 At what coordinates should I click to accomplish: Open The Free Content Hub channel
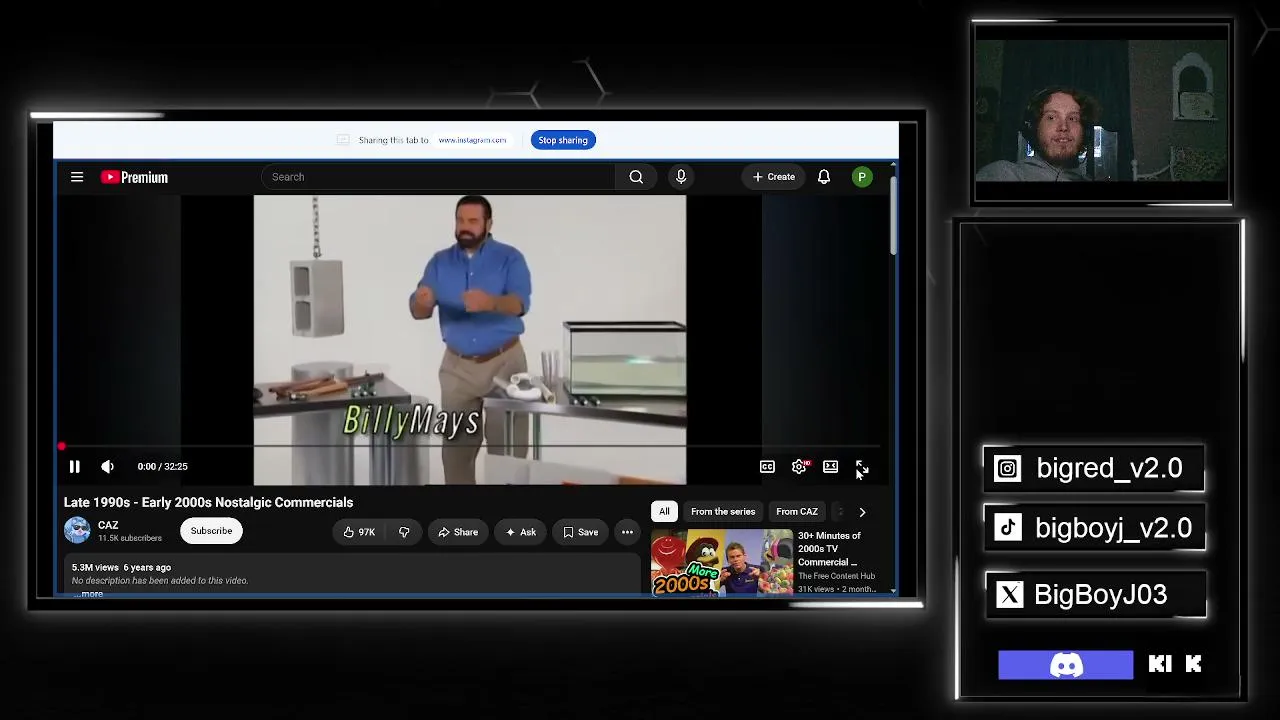tap(837, 576)
